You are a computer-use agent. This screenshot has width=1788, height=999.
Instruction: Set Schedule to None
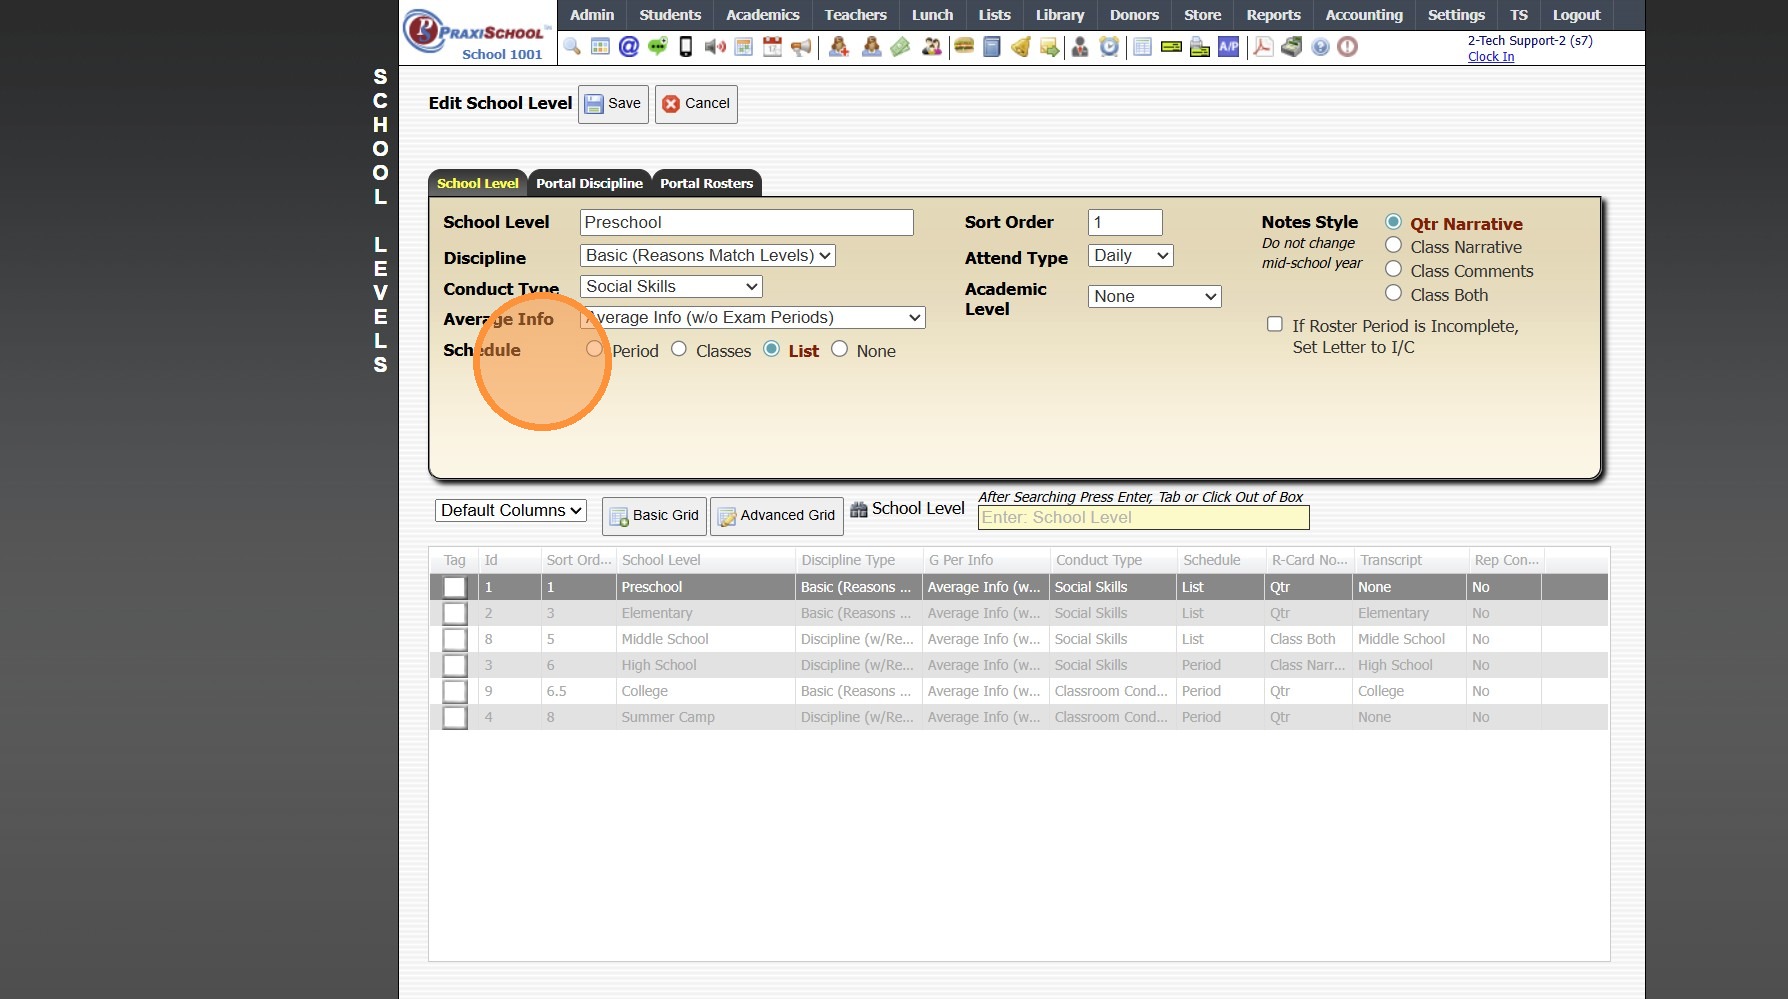pos(839,349)
